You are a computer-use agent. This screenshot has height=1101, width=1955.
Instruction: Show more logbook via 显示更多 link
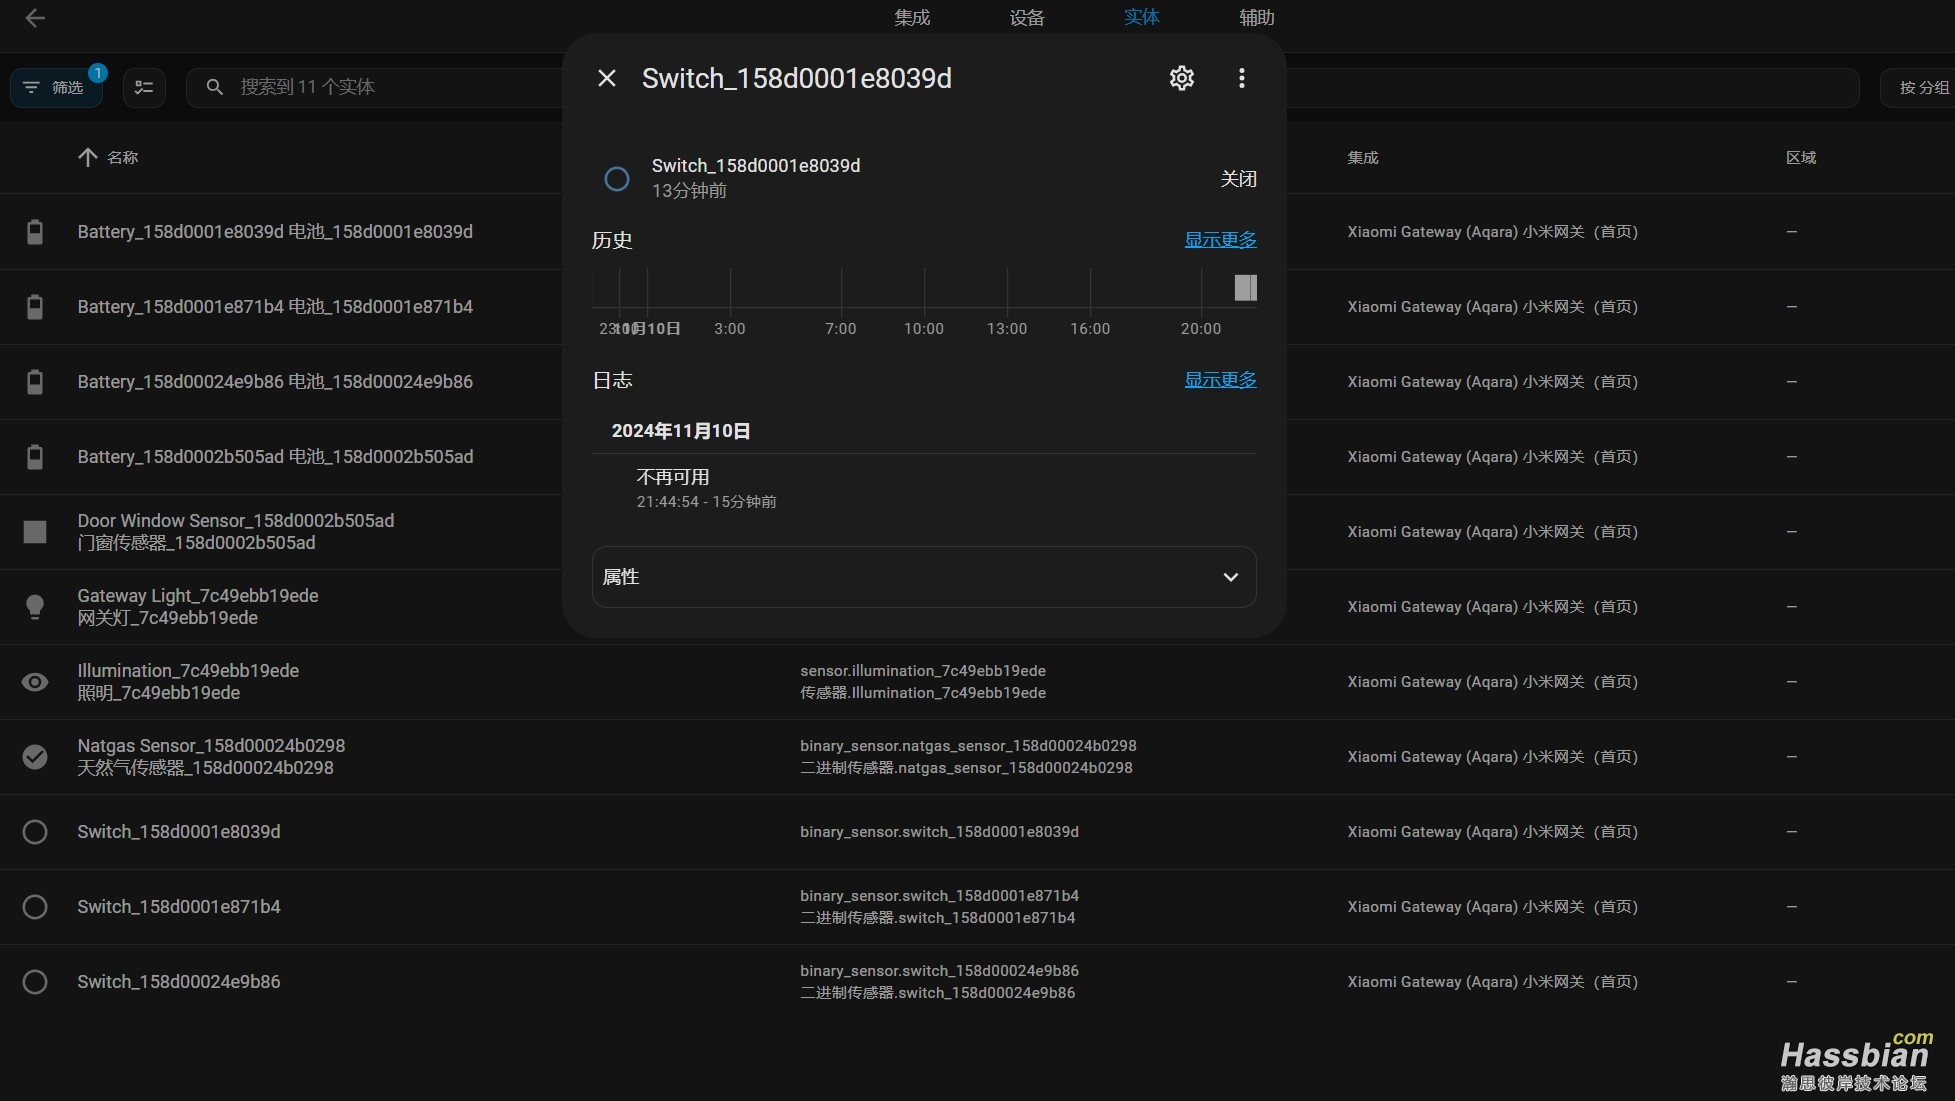coord(1220,380)
